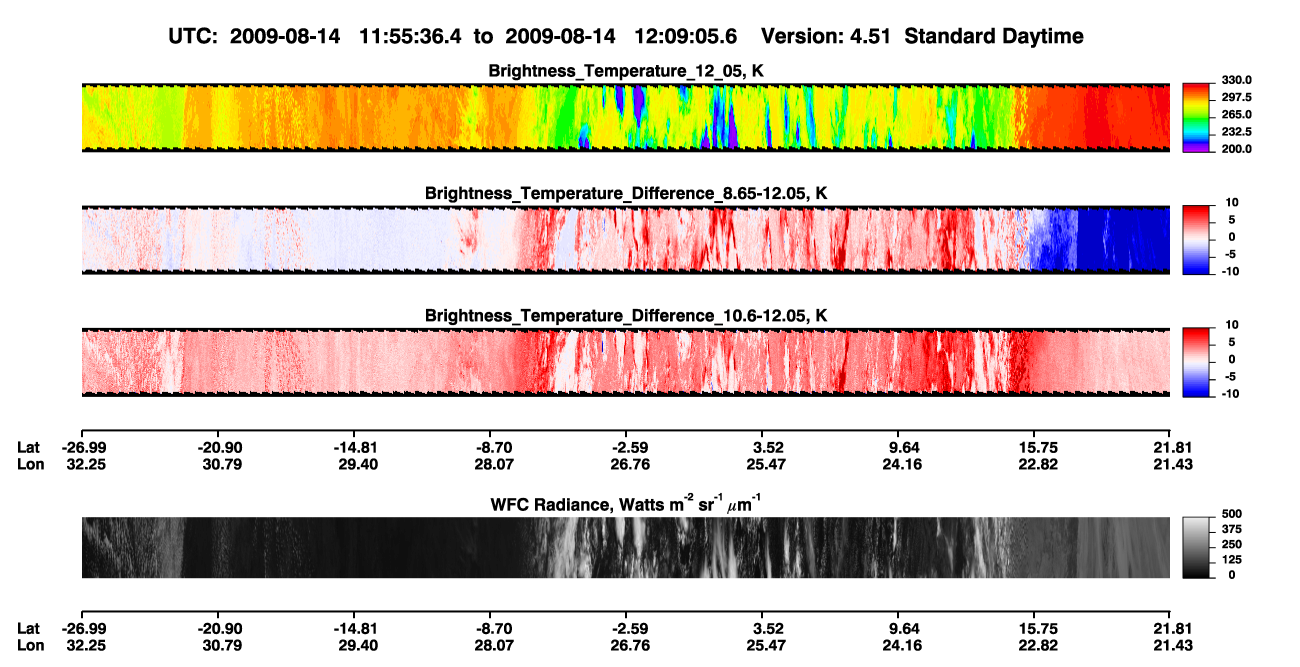Image resolution: width=1300 pixels, height=667 pixels.
Task: Select the 10.6-12.05 difference image strip
Action: 625,362
